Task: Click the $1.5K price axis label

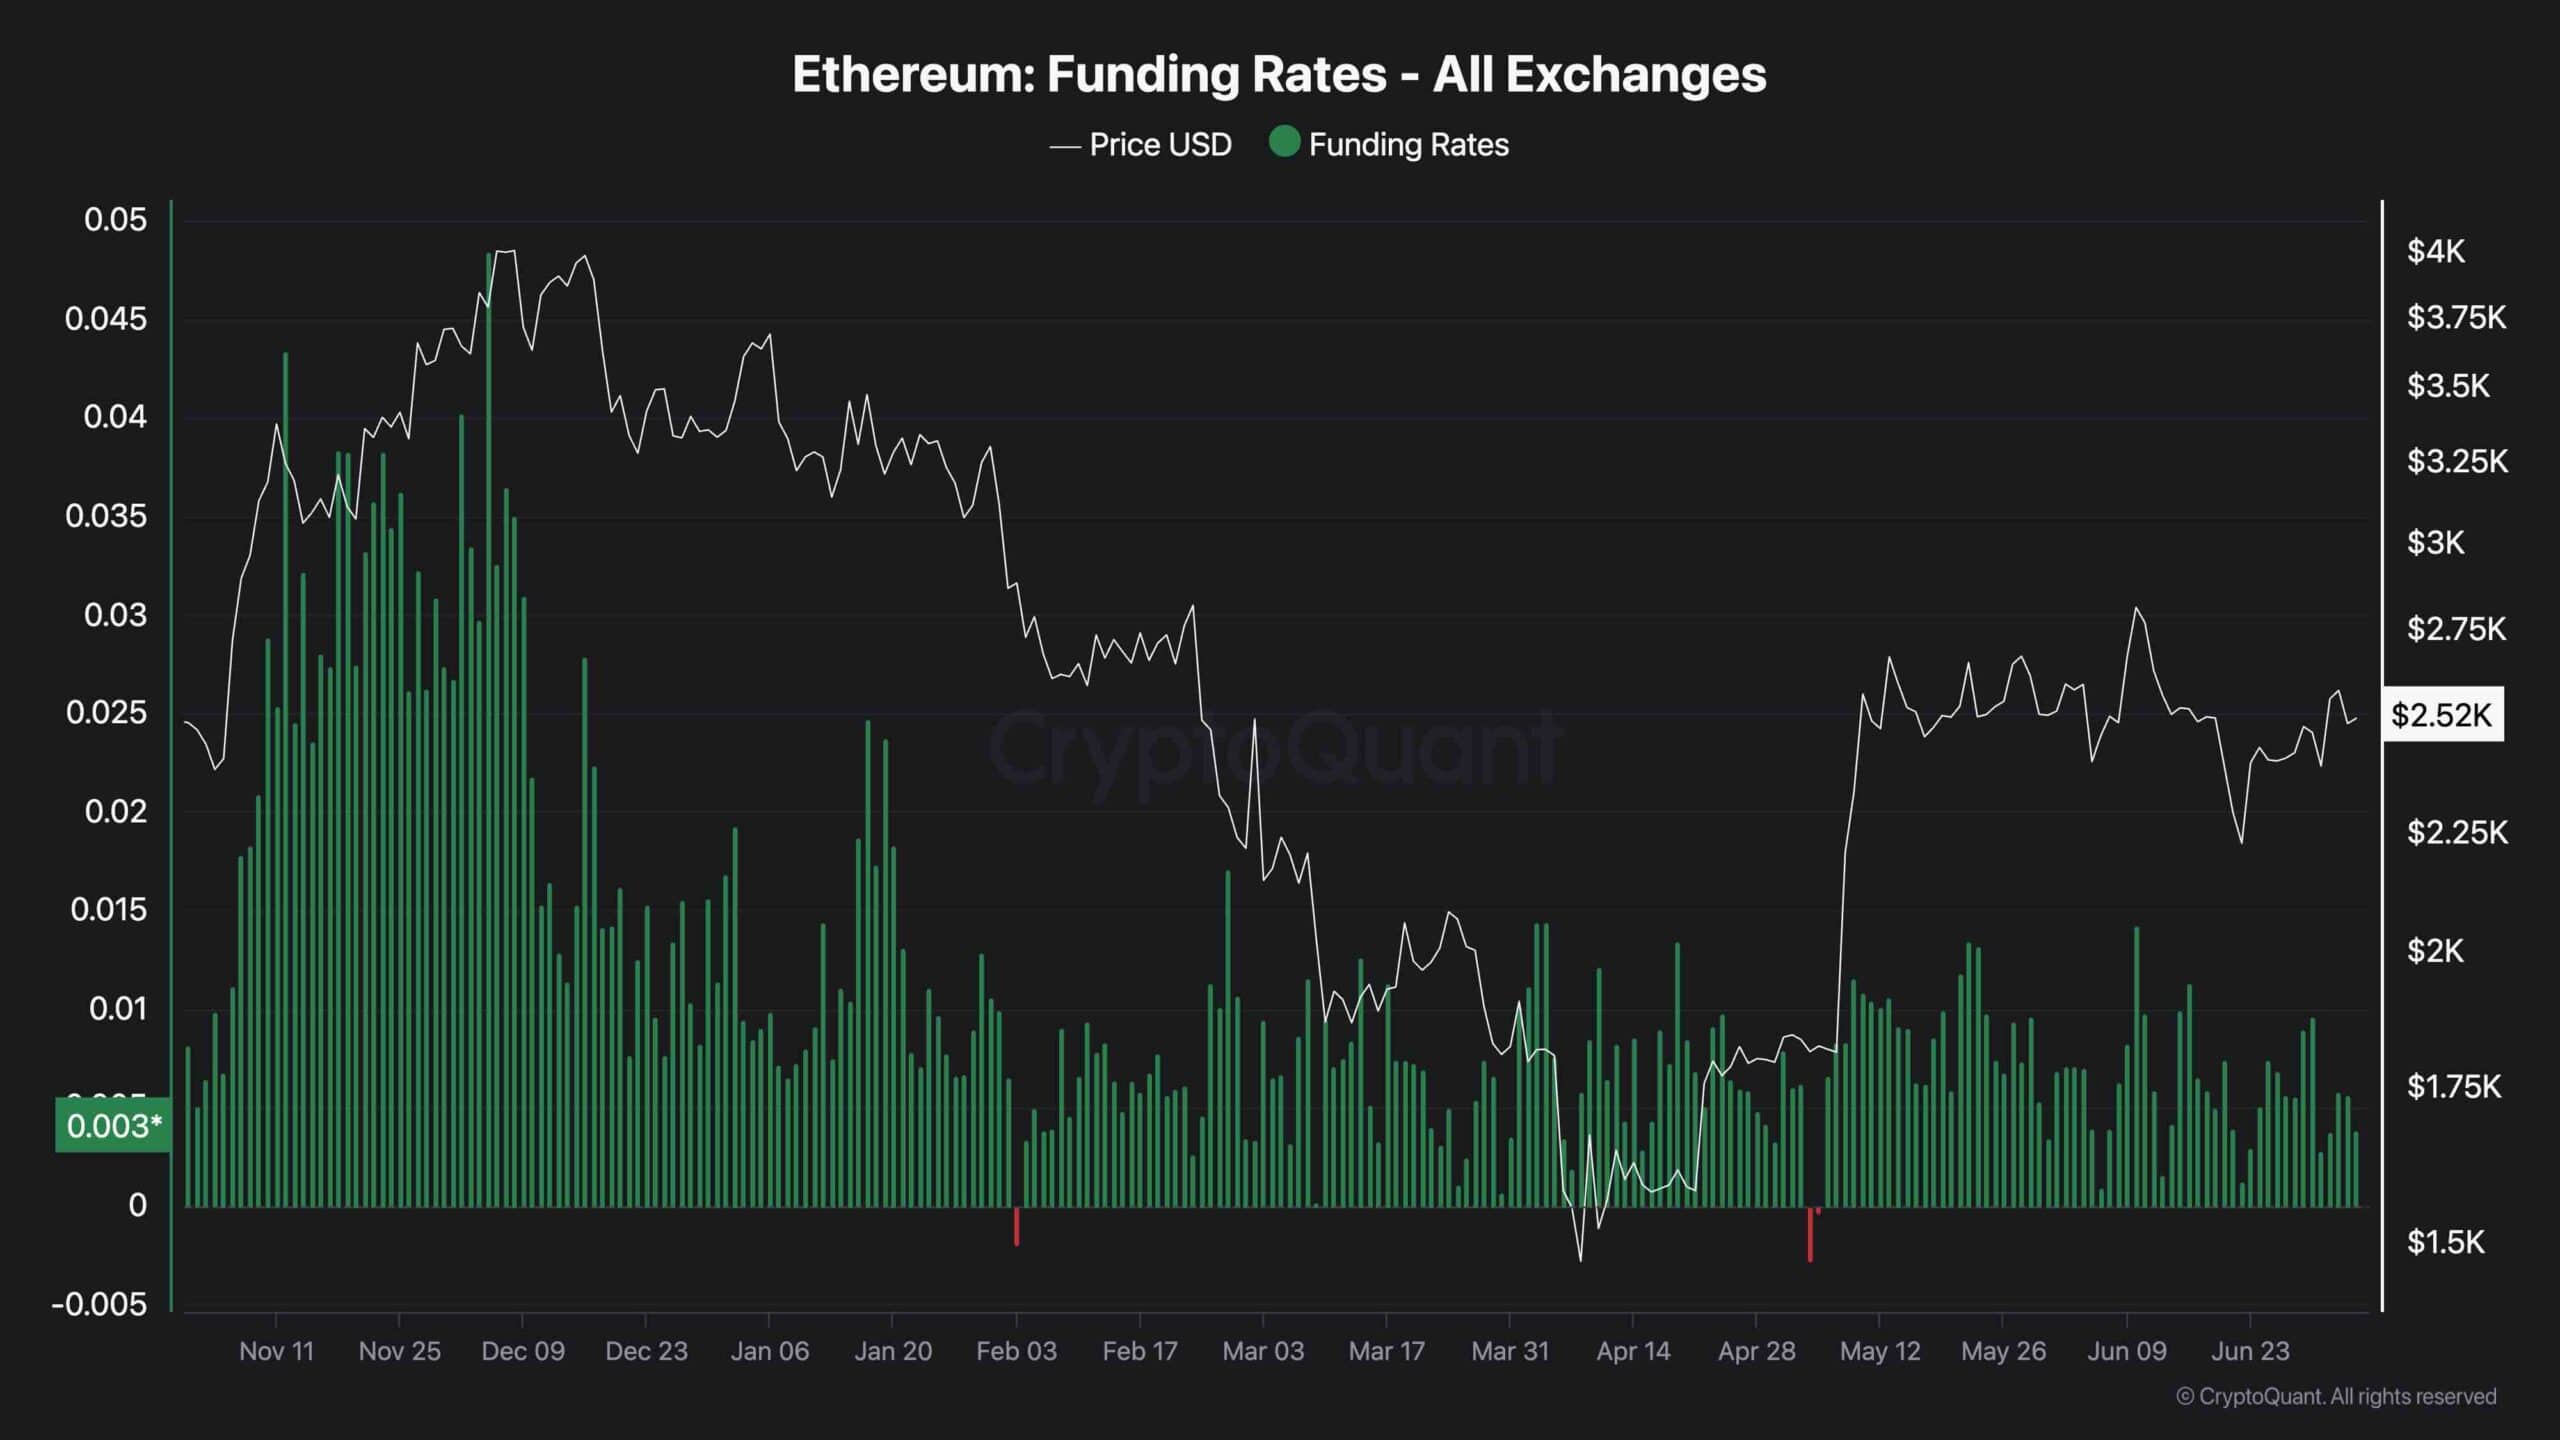Action: point(2445,1242)
